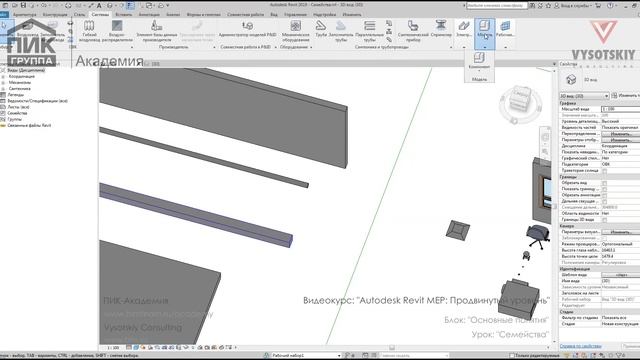Screen dimensions: 640x360
Task: Expand the Families (Семейства) tree node
Action: click(x=3, y=113)
